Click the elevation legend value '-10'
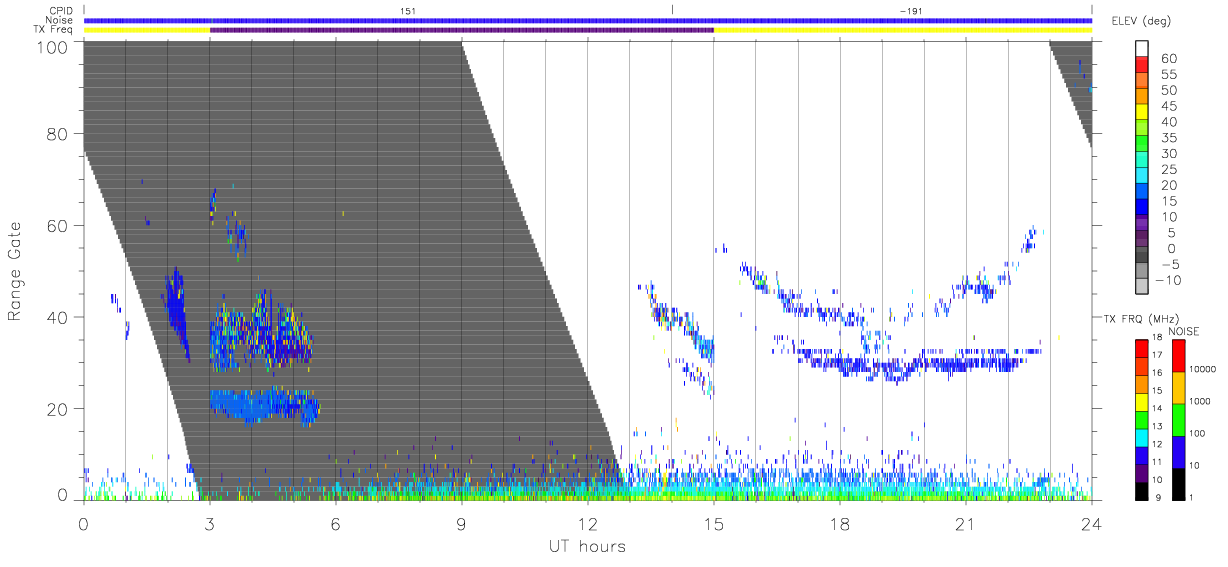The width and height of the screenshot is (1228, 567). [1170, 280]
